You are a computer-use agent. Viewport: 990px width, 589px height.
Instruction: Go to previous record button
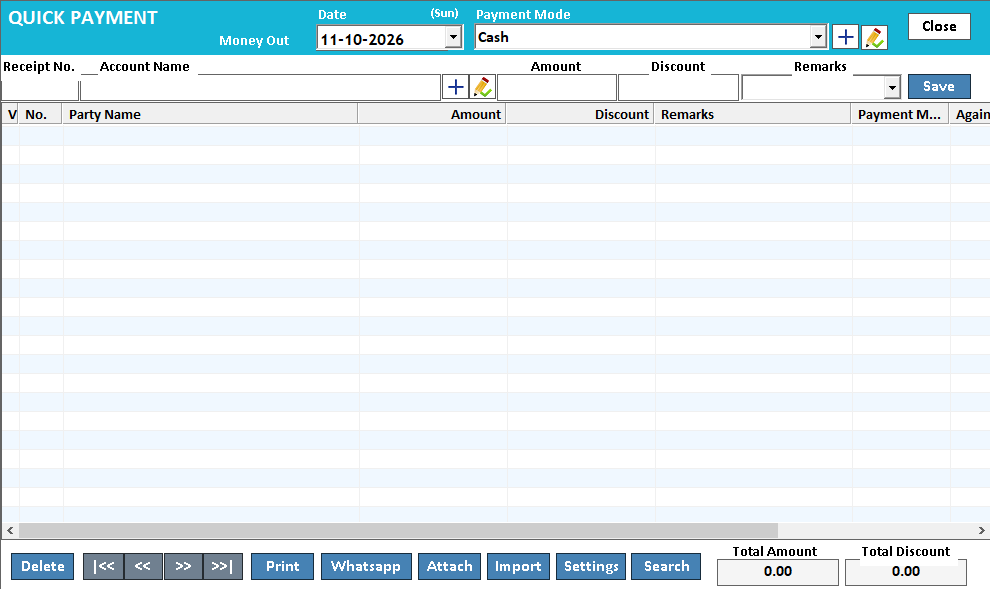point(143,566)
